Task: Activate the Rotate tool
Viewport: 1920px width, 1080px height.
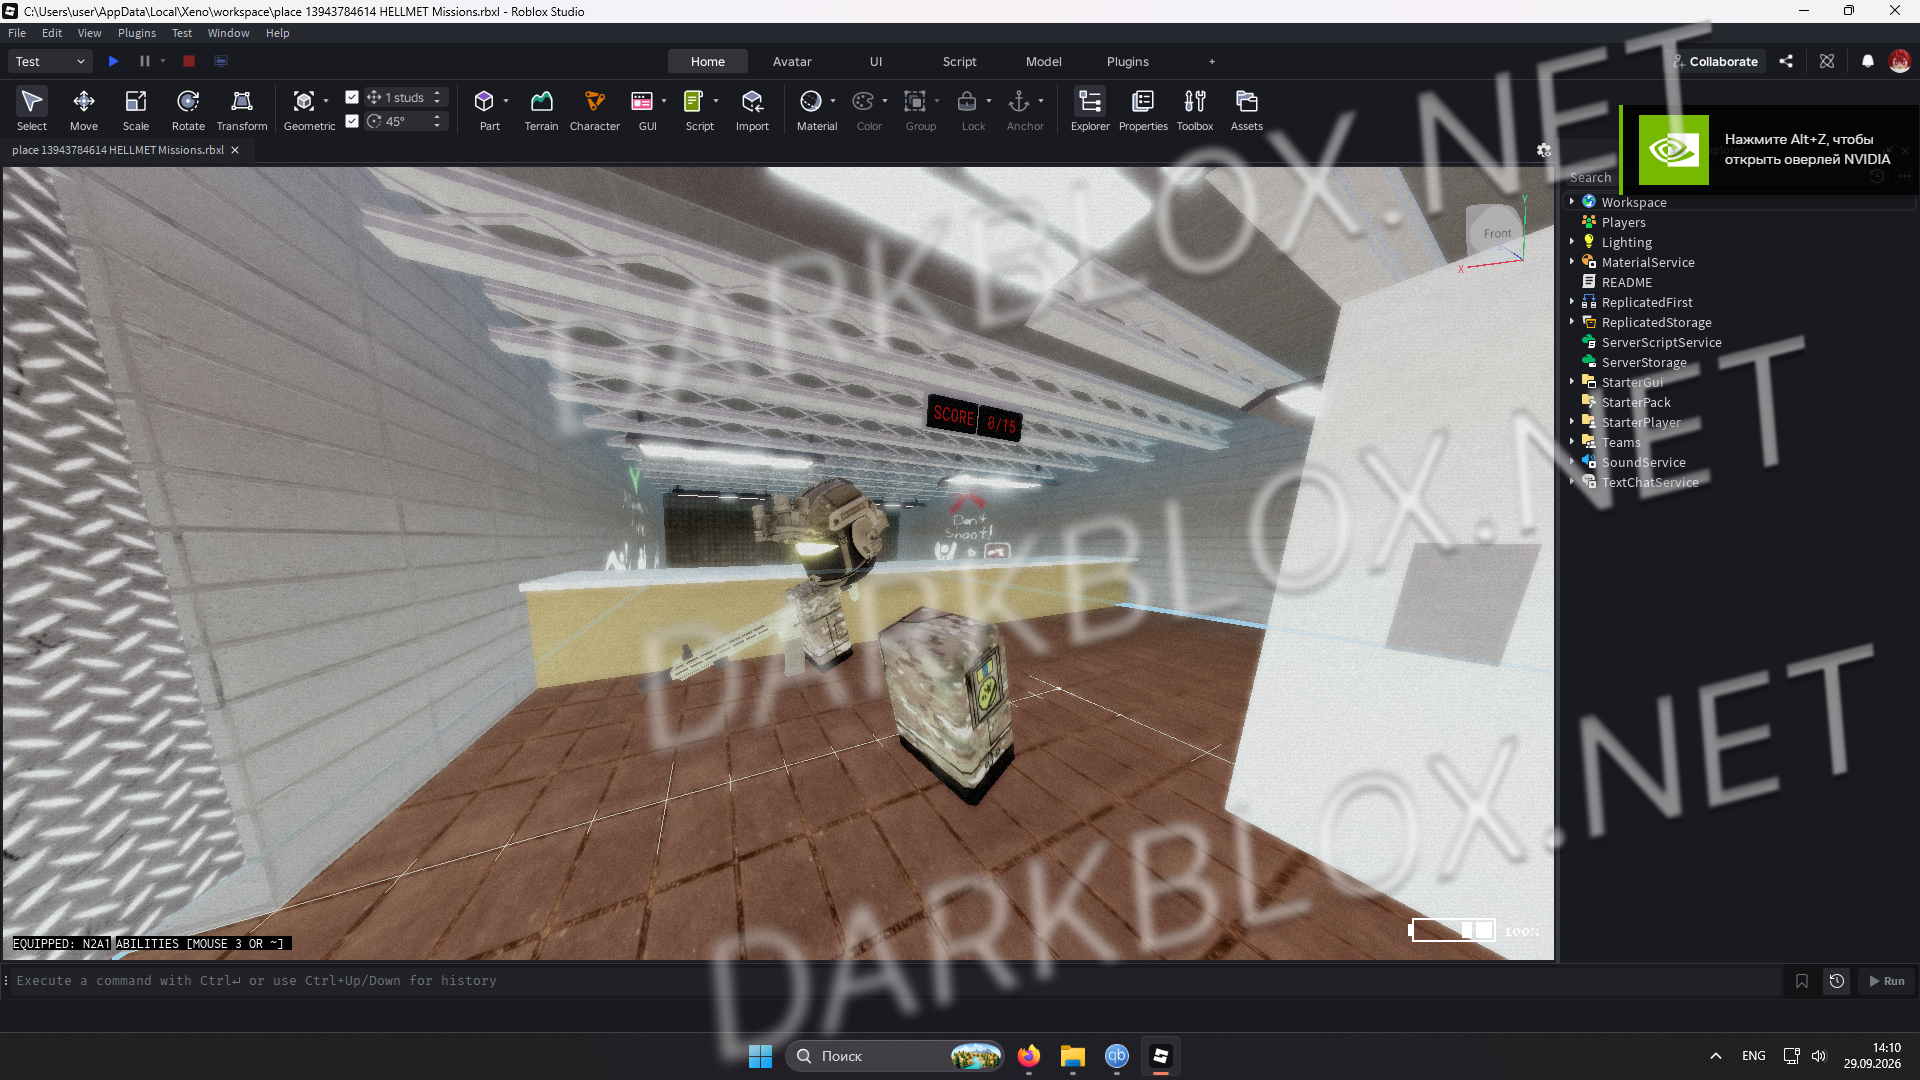Action: pyautogui.click(x=188, y=110)
